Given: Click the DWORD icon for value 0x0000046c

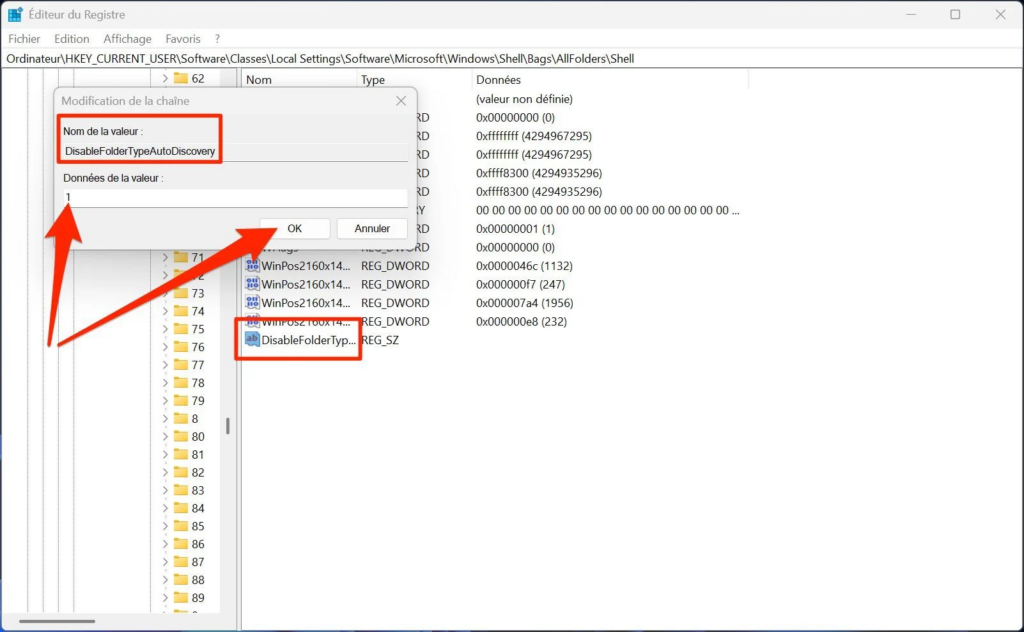Looking at the screenshot, I should point(252,266).
